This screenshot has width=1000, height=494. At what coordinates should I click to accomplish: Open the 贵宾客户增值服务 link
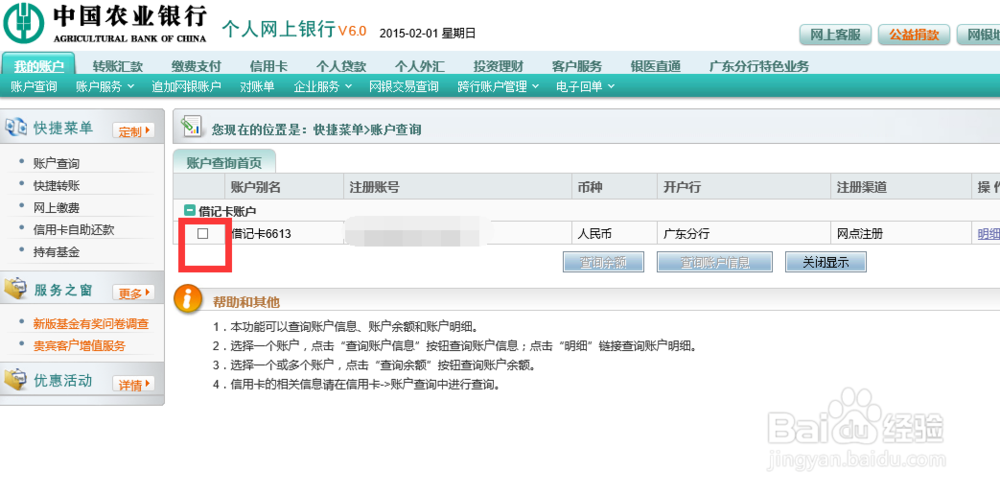(x=79, y=345)
